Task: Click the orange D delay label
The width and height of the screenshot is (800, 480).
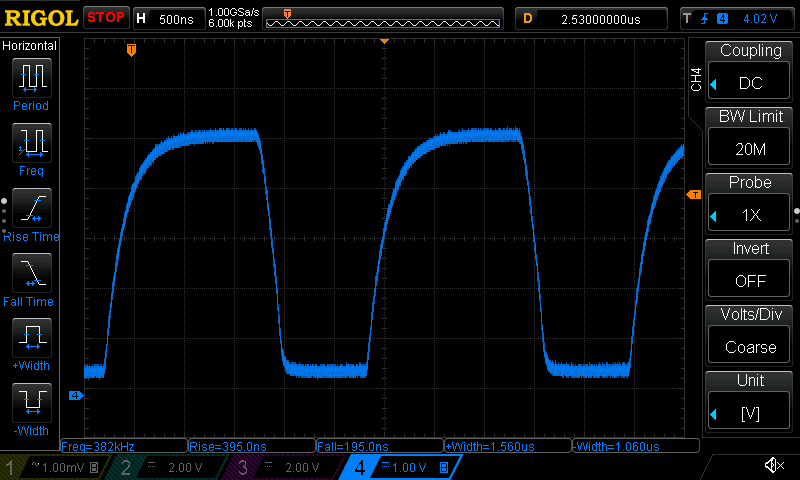Action: [x=528, y=19]
